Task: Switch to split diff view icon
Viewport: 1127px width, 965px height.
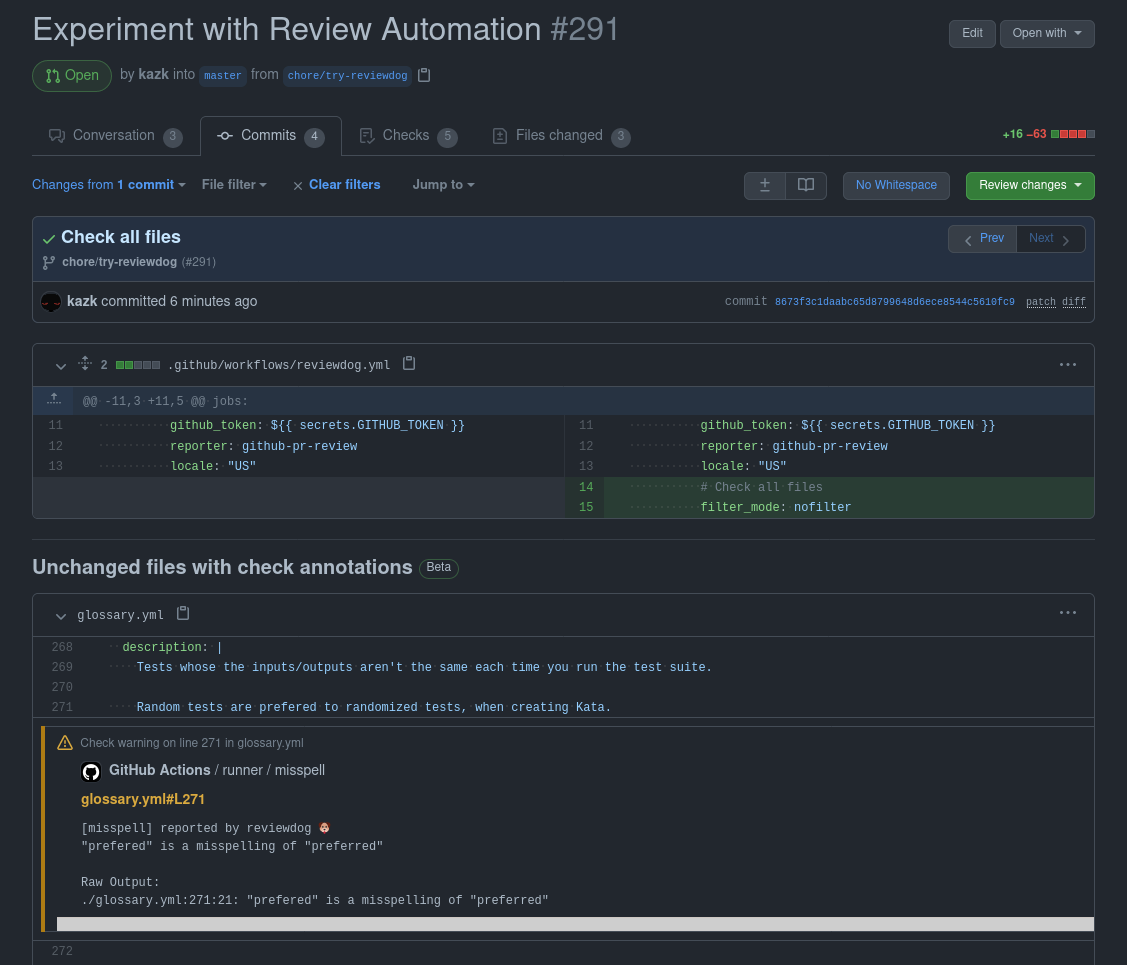Action: point(806,185)
